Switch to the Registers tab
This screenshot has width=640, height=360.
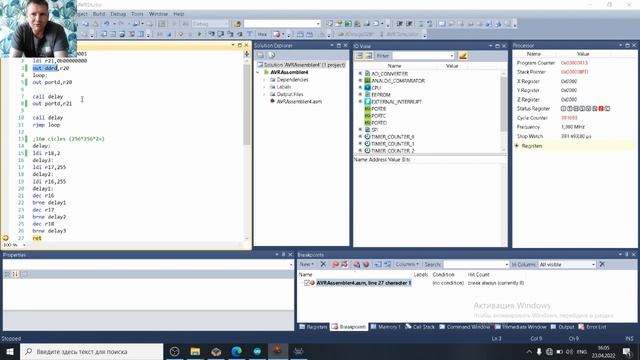click(313, 327)
